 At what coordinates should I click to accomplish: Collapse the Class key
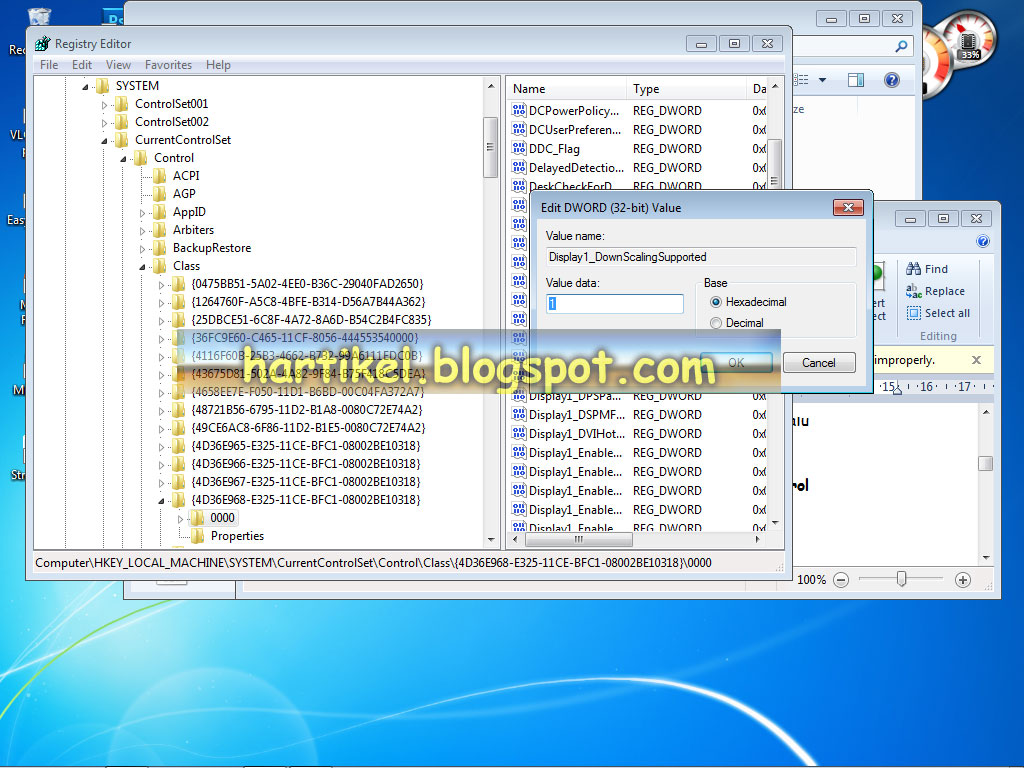(142, 266)
